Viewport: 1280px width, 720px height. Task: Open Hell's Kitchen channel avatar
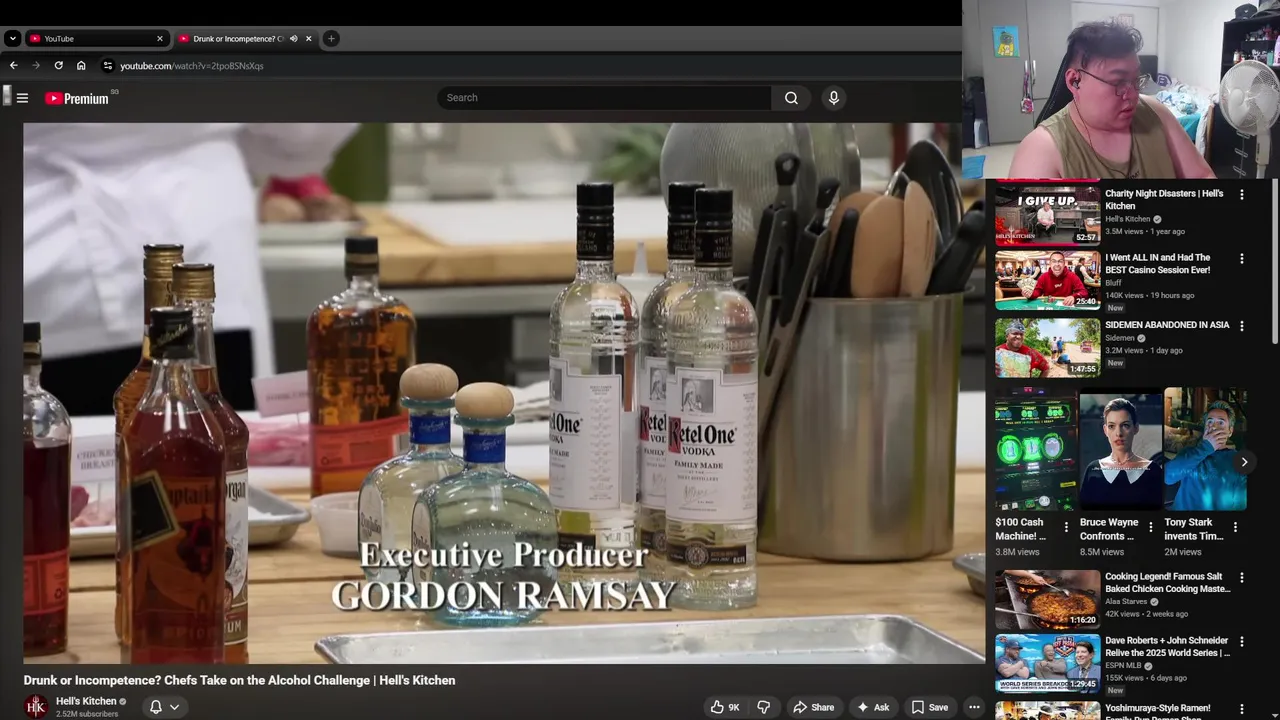click(x=36, y=707)
